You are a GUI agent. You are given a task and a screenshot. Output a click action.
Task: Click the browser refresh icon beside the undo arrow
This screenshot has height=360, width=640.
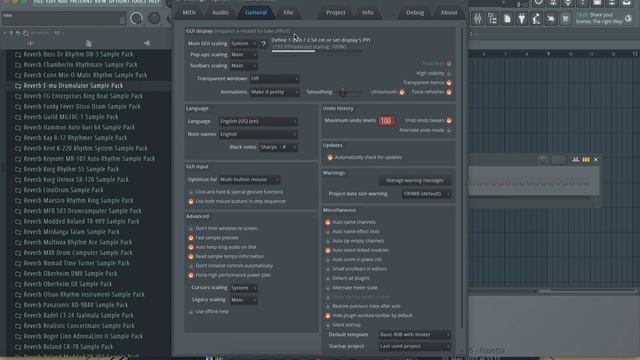tap(25, 33)
